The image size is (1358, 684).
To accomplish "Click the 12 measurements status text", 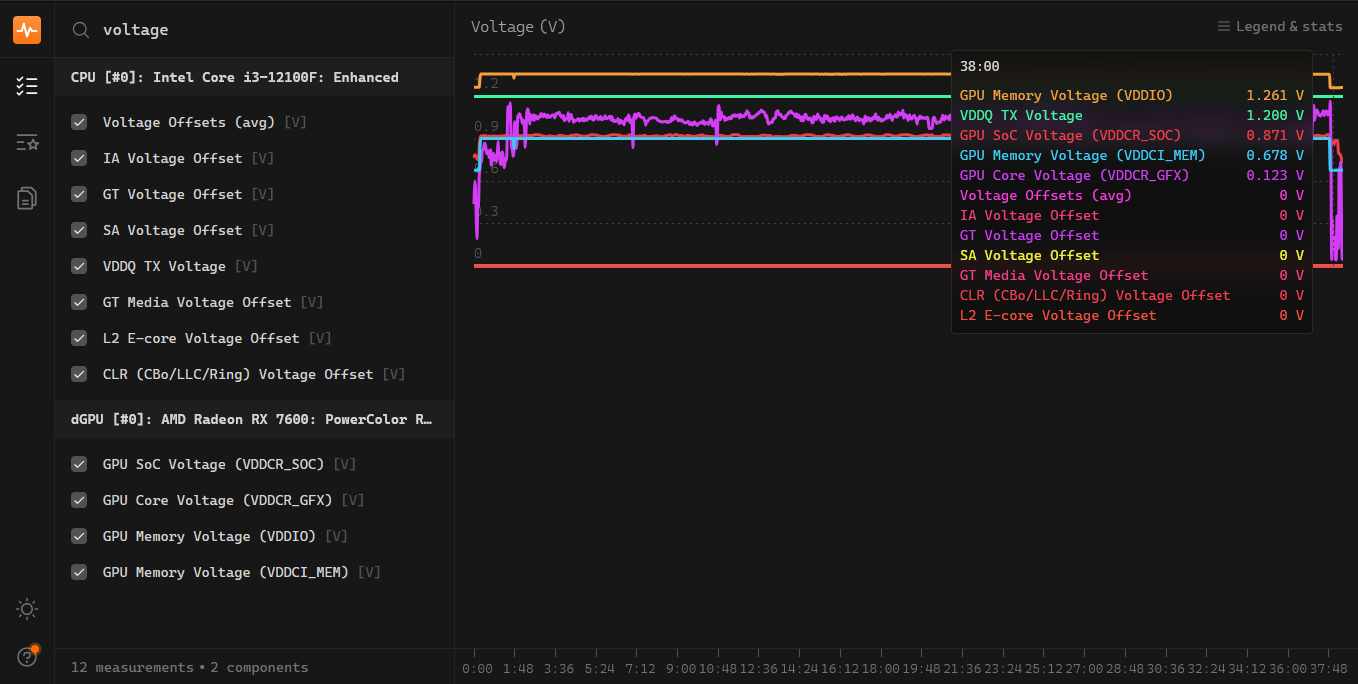I will click(132, 667).
